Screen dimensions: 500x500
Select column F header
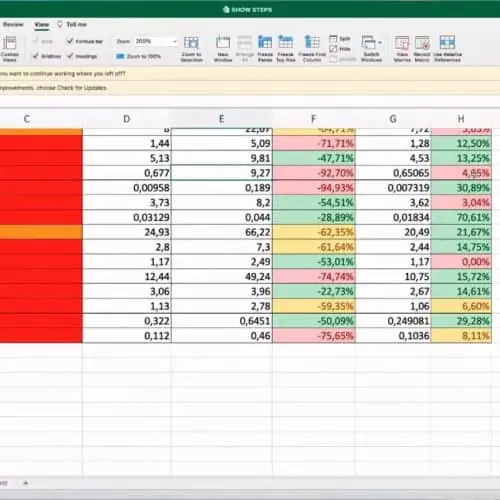tap(314, 119)
